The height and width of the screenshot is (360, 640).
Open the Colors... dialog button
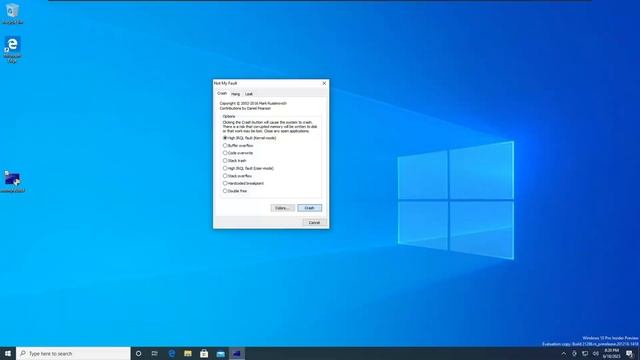pyautogui.click(x=282, y=208)
